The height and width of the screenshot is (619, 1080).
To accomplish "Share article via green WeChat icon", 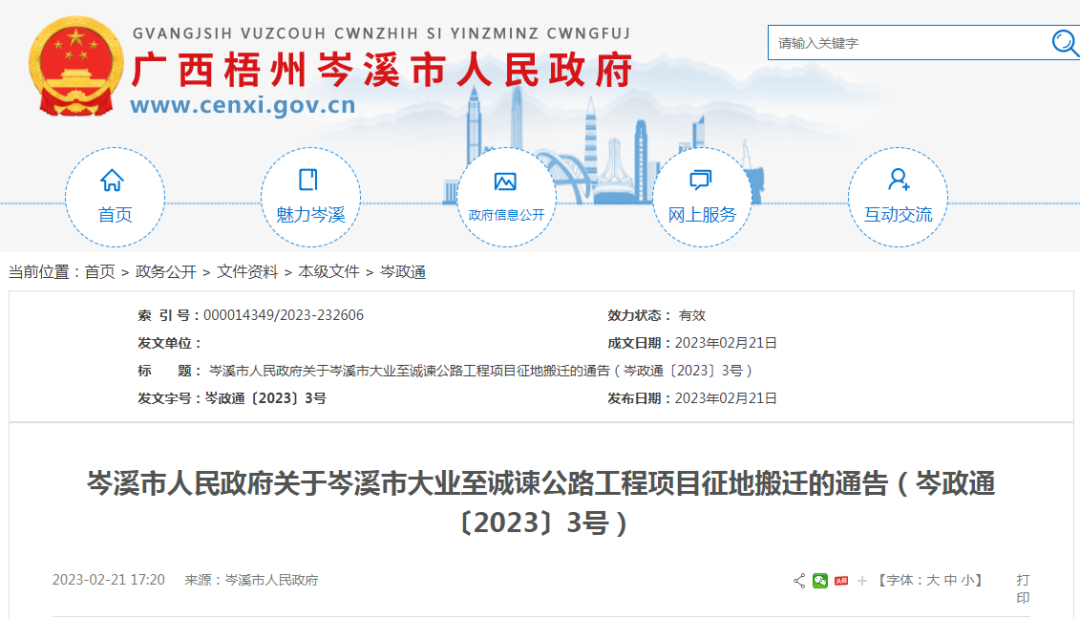I will point(820,580).
